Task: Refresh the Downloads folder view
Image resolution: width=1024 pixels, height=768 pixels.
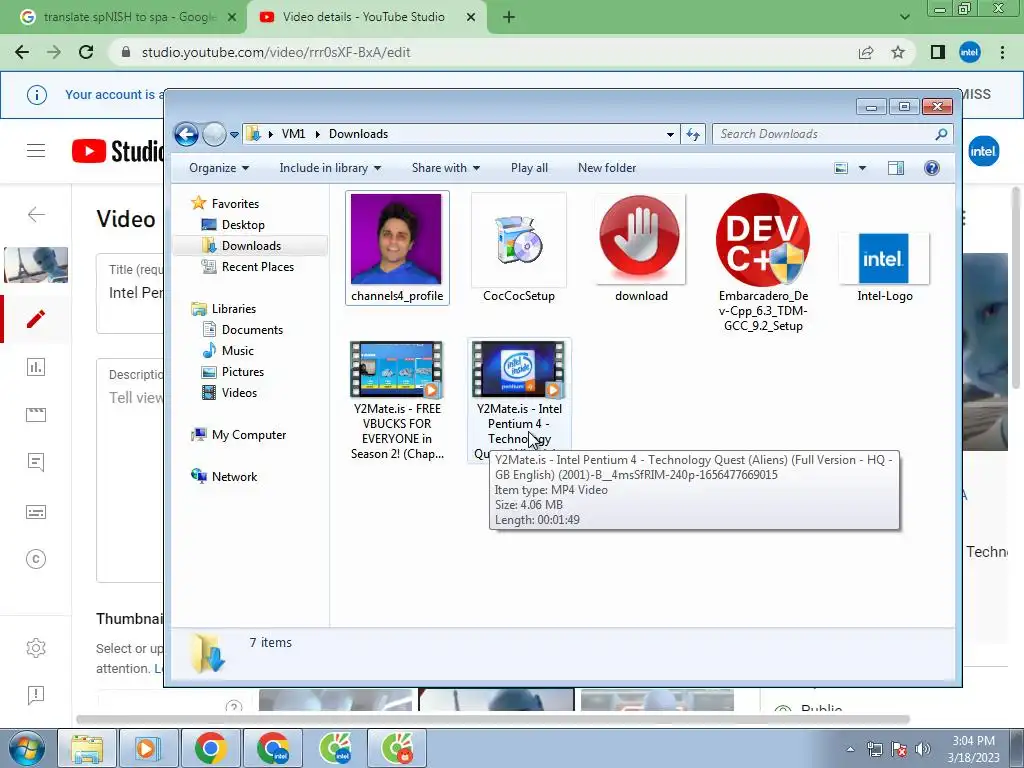Action: (x=693, y=135)
